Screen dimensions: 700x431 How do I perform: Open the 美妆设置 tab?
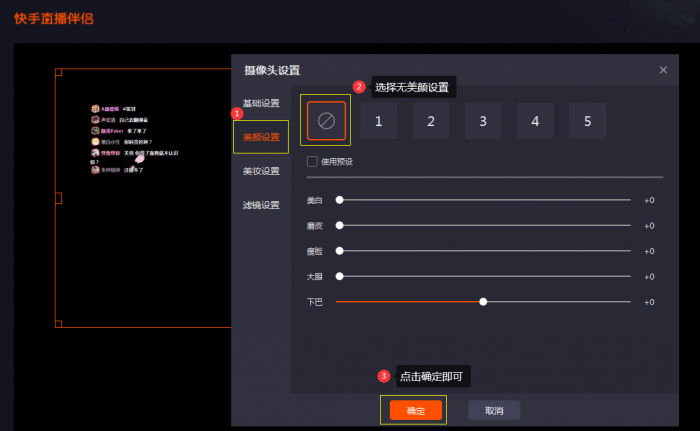(261, 171)
